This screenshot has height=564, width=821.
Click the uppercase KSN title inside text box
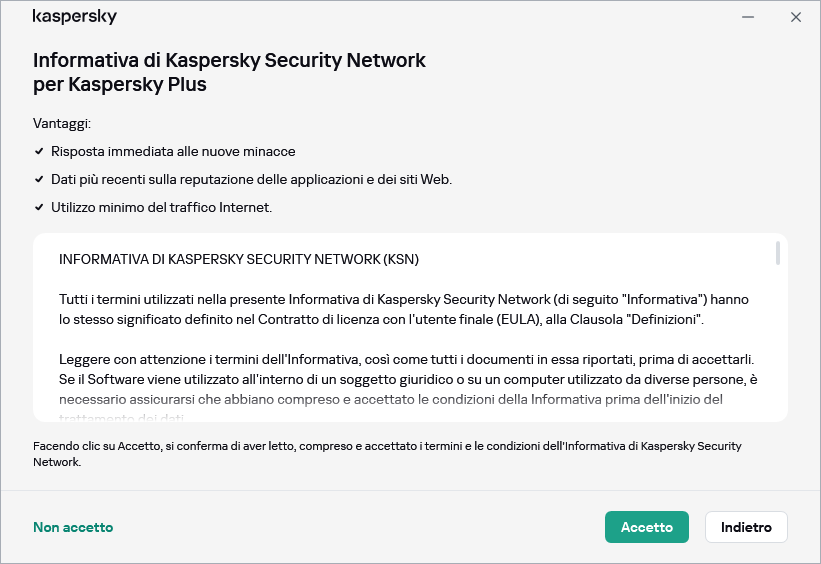click(239, 259)
